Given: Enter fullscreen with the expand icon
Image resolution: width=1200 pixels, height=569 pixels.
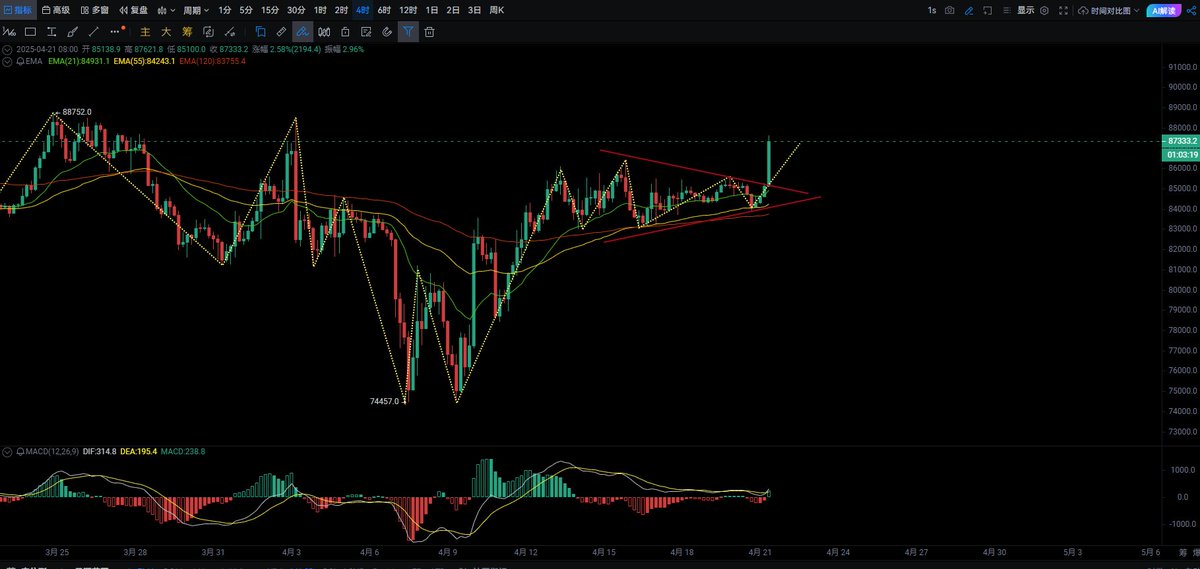Looking at the screenshot, I should 1064,10.
